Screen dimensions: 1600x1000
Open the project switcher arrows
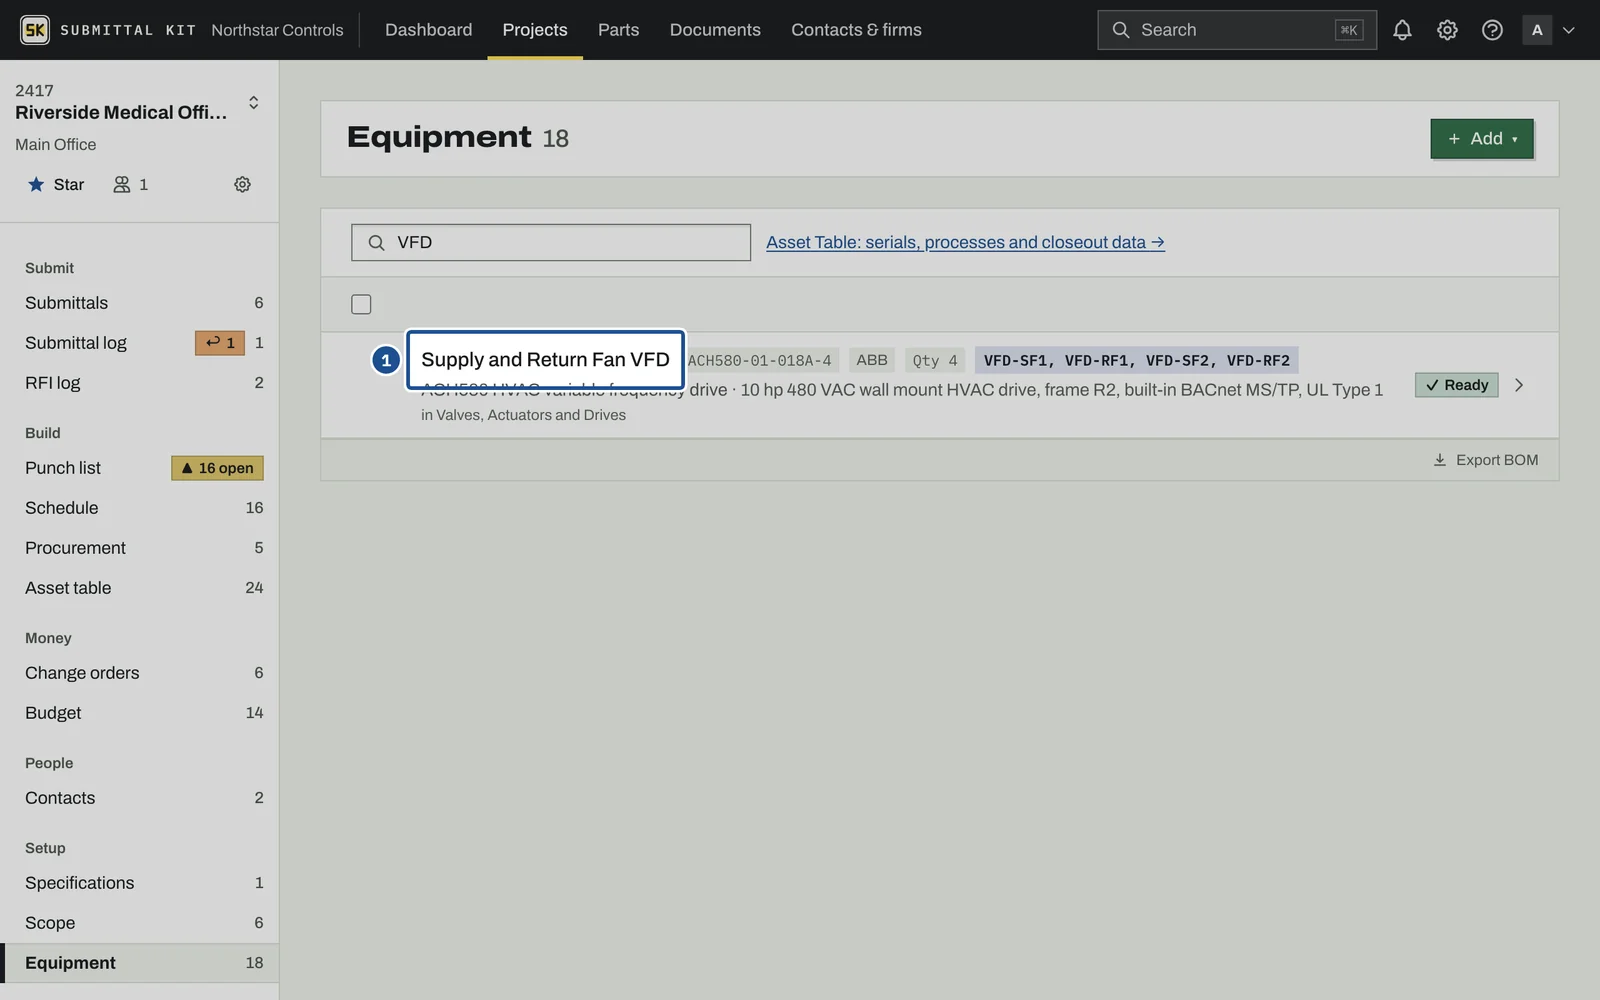pyautogui.click(x=253, y=102)
